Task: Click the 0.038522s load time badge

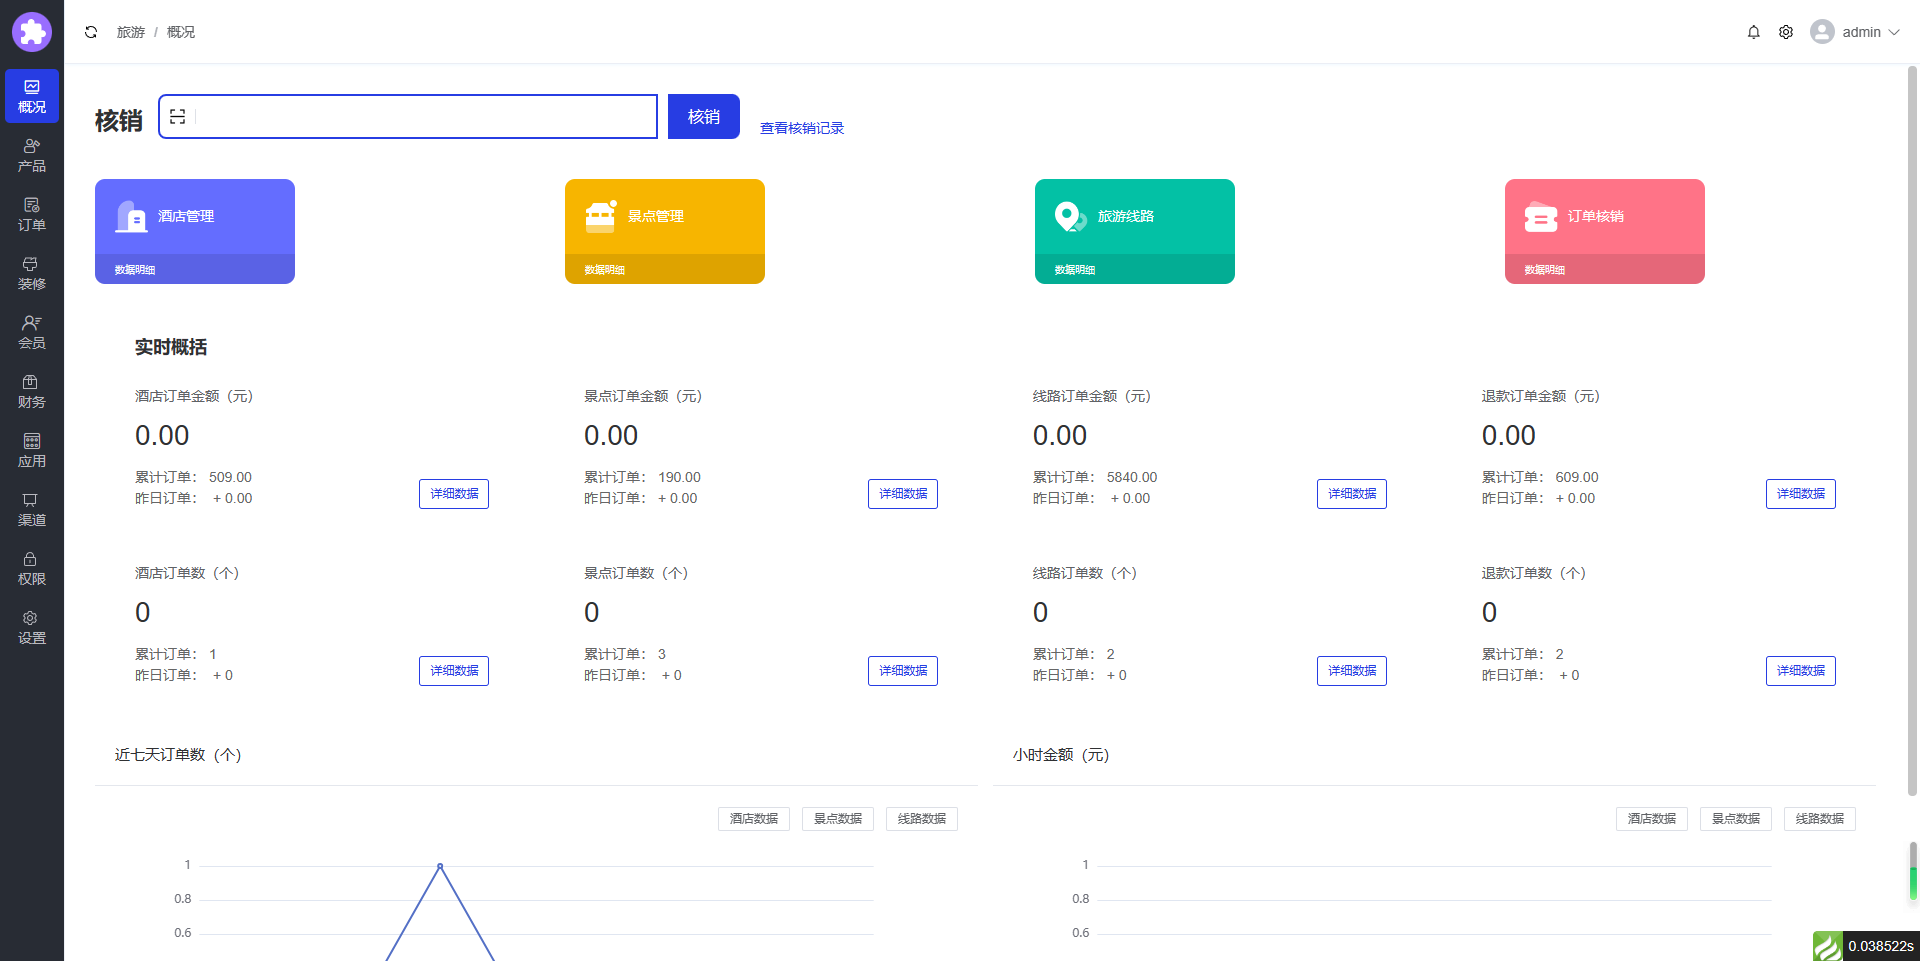Action: 1880,946
